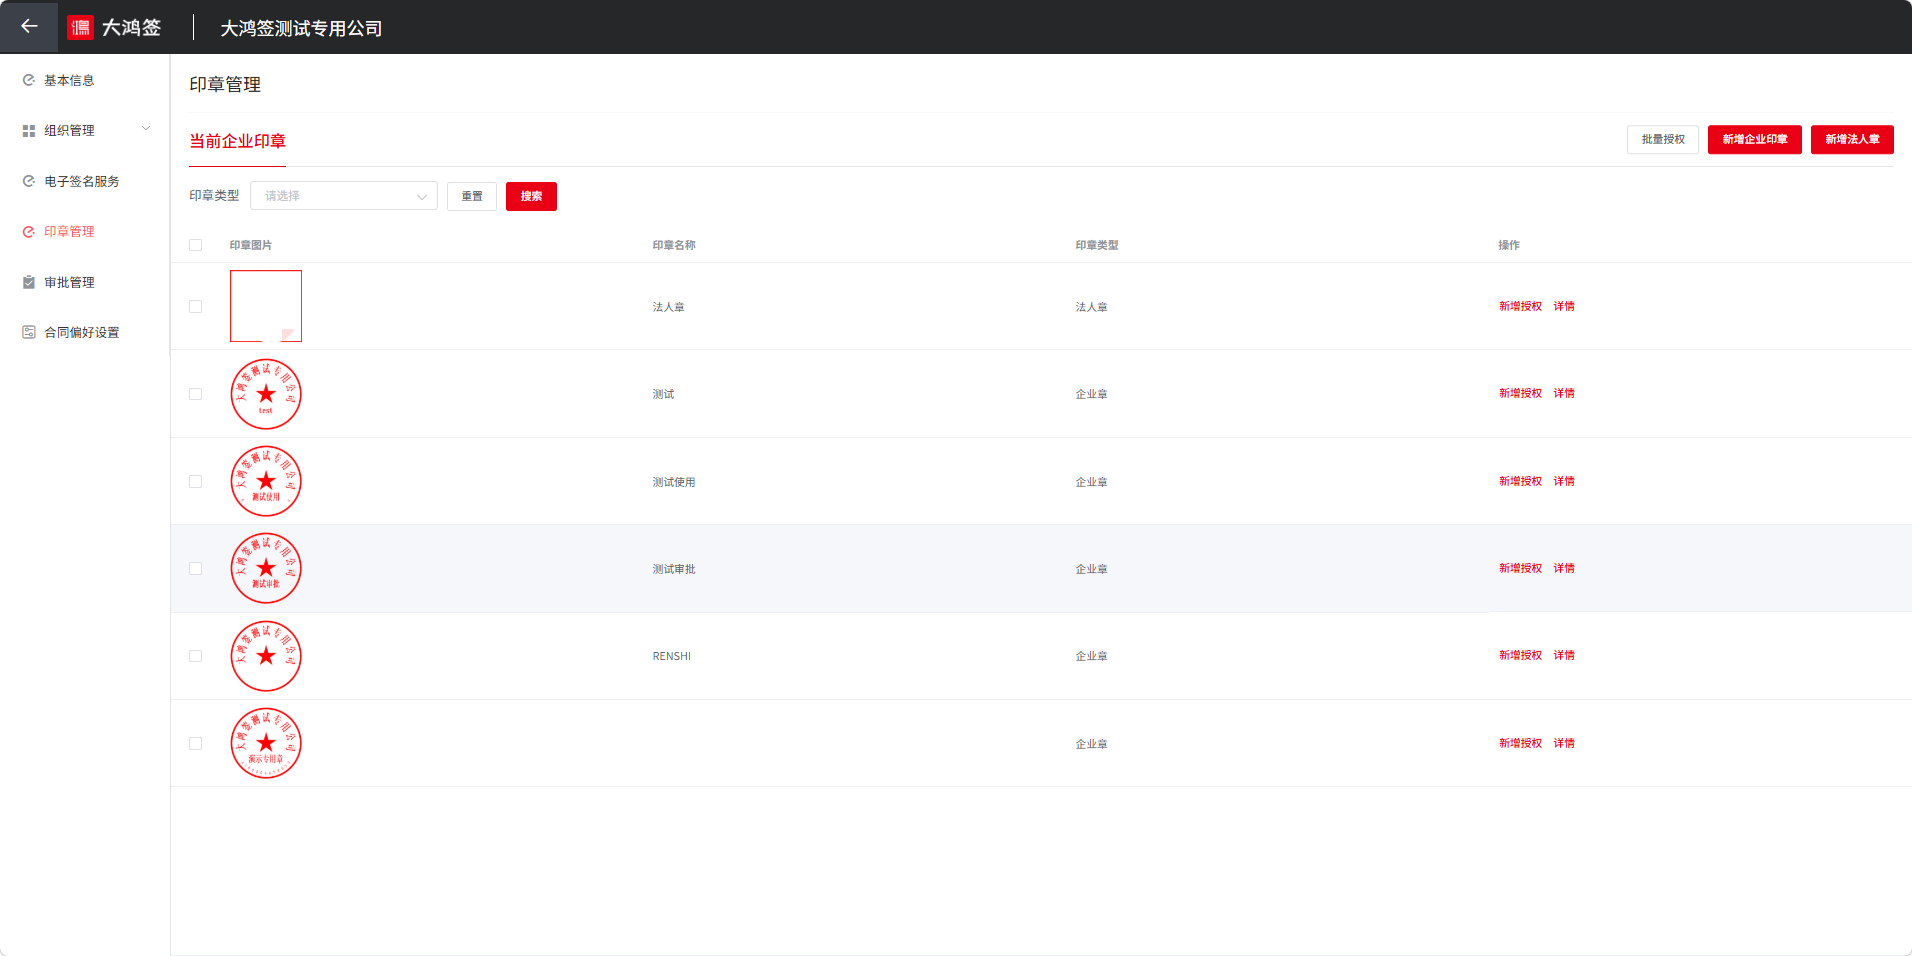The image size is (1912, 956).
Task: Expand the 组织管理 menu chevron
Action: coord(146,129)
